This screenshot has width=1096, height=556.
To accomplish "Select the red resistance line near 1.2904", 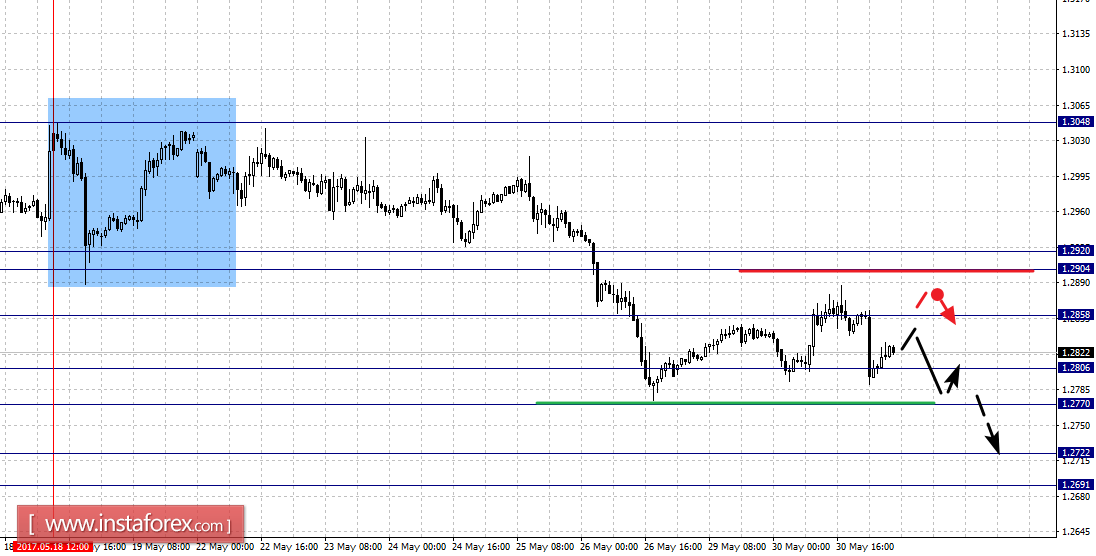I will (x=886, y=270).
